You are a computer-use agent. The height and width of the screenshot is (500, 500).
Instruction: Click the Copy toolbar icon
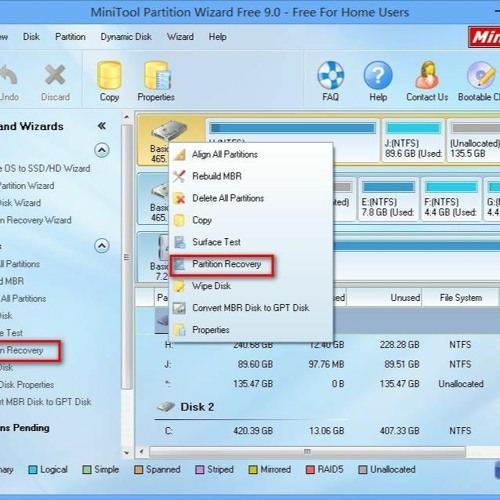point(109,76)
